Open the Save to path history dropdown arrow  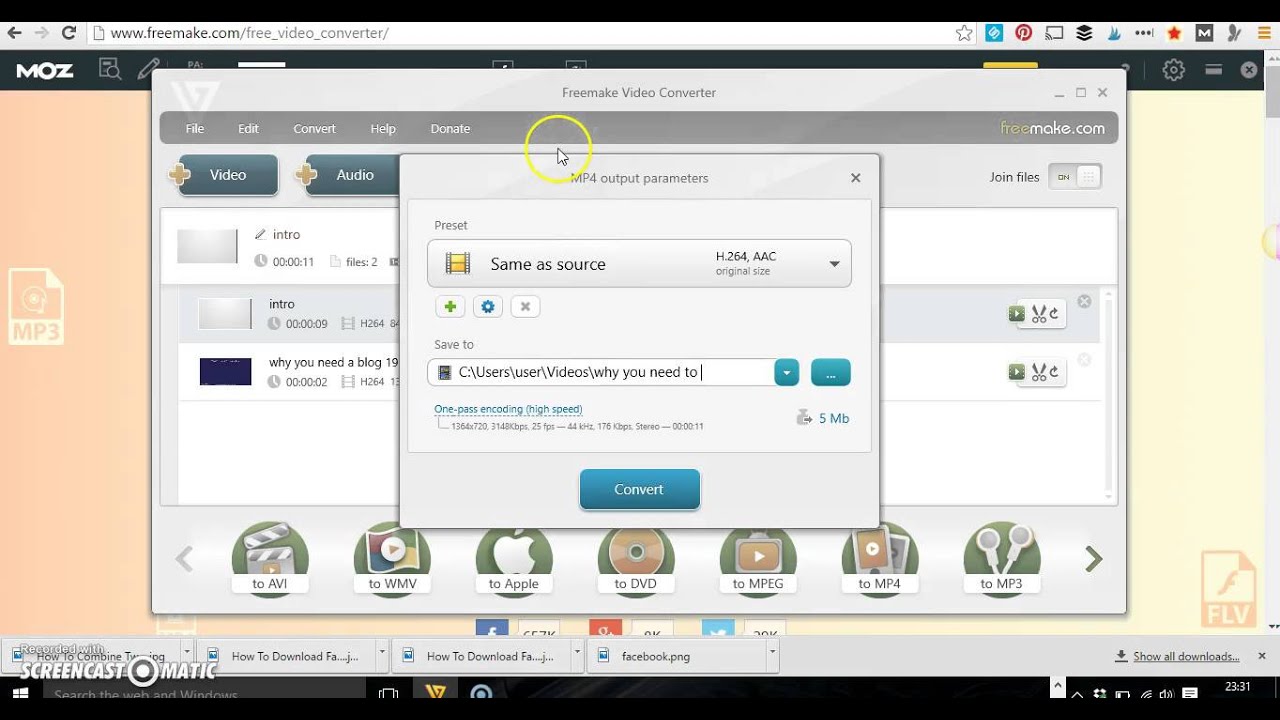pos(787,372)
